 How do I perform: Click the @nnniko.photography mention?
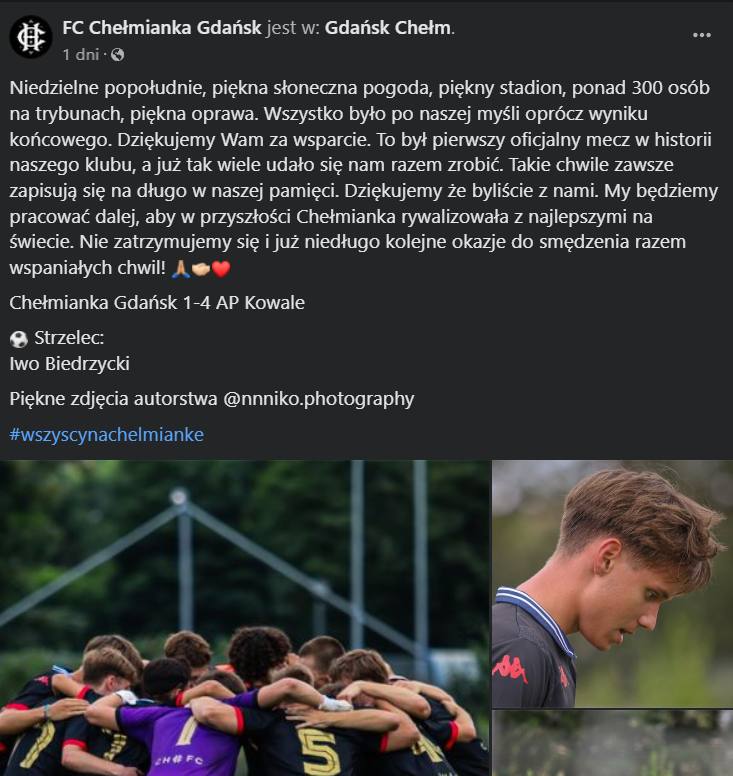(318, 399)
